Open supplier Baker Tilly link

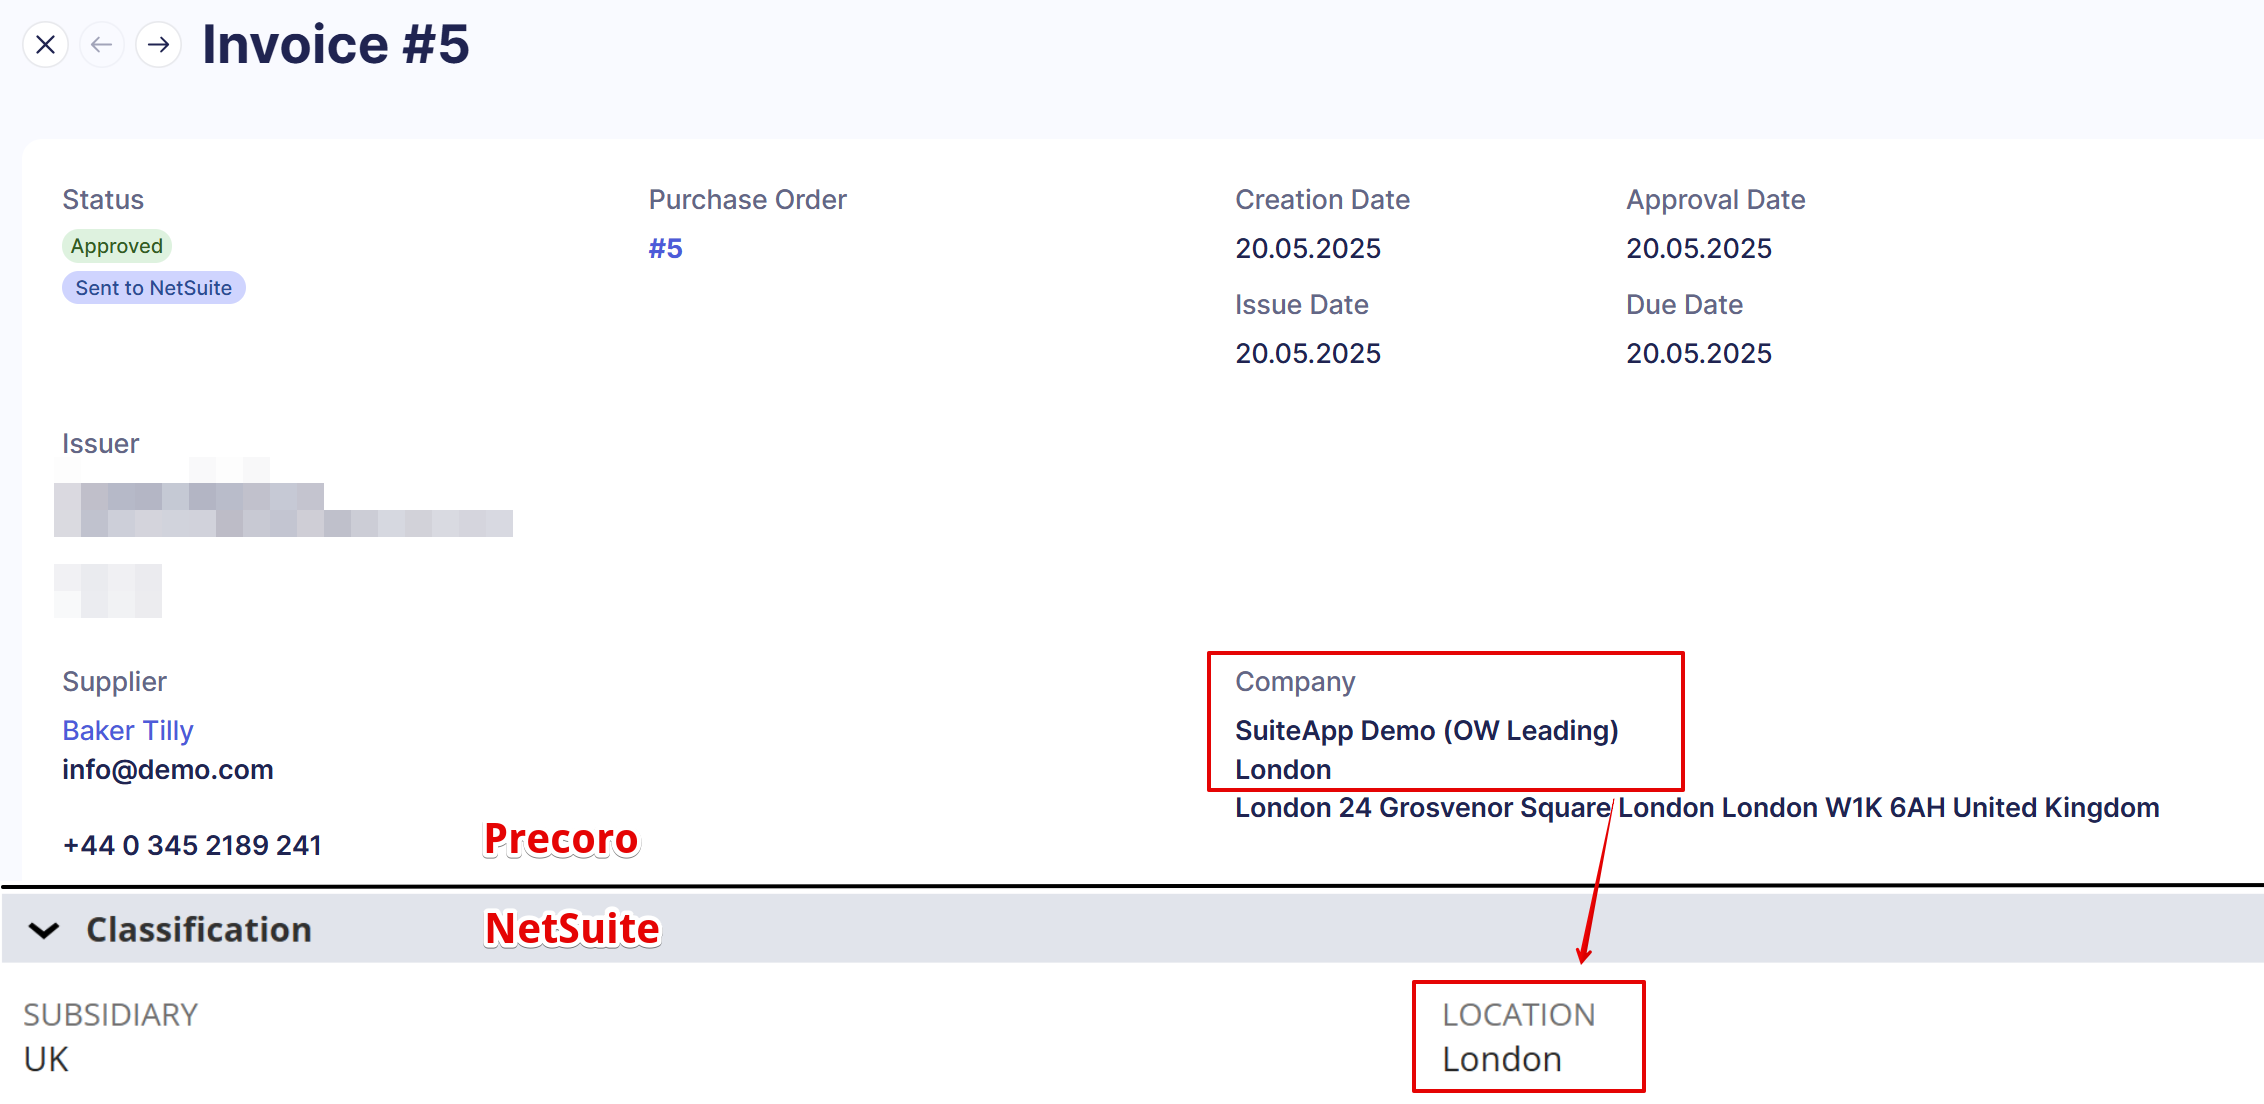point(128,731)
